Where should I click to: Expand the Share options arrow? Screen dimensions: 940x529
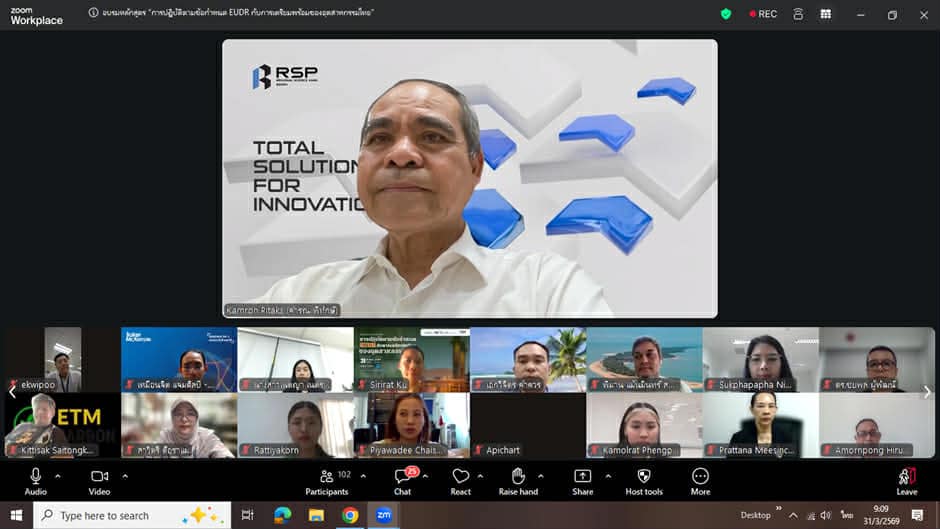pos(607,476)
